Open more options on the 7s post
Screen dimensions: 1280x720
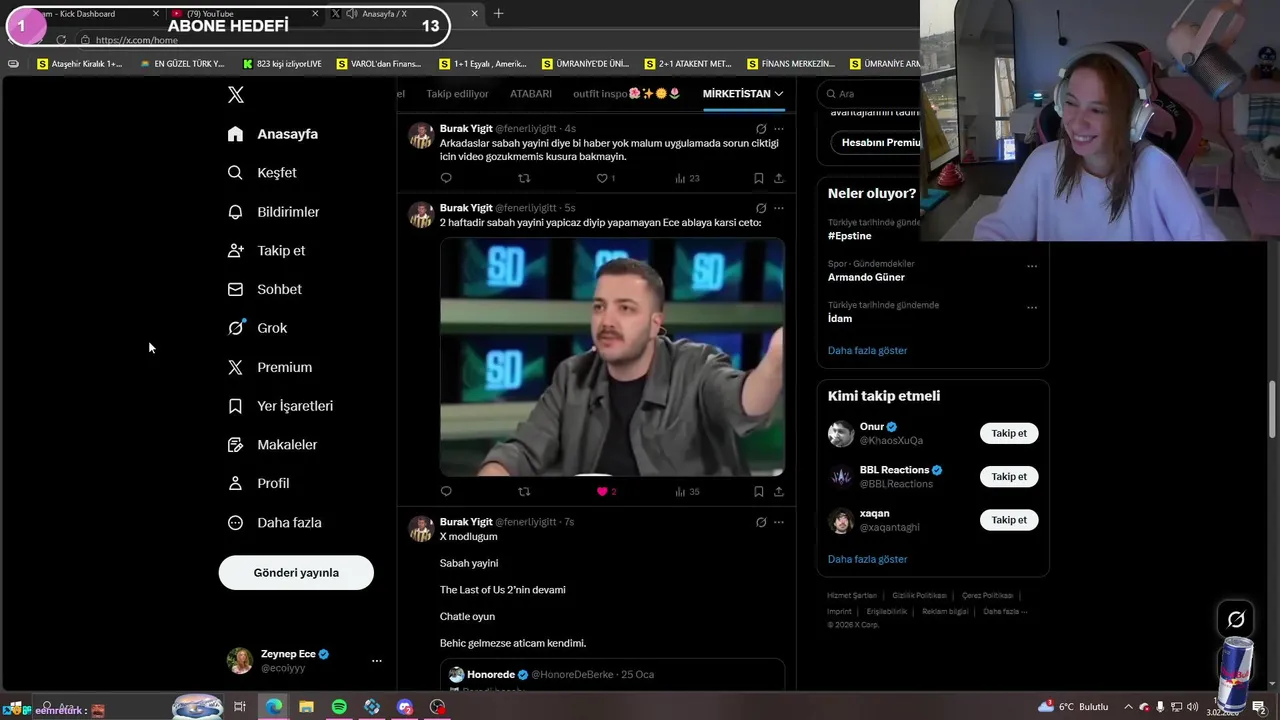pos(779,522)
